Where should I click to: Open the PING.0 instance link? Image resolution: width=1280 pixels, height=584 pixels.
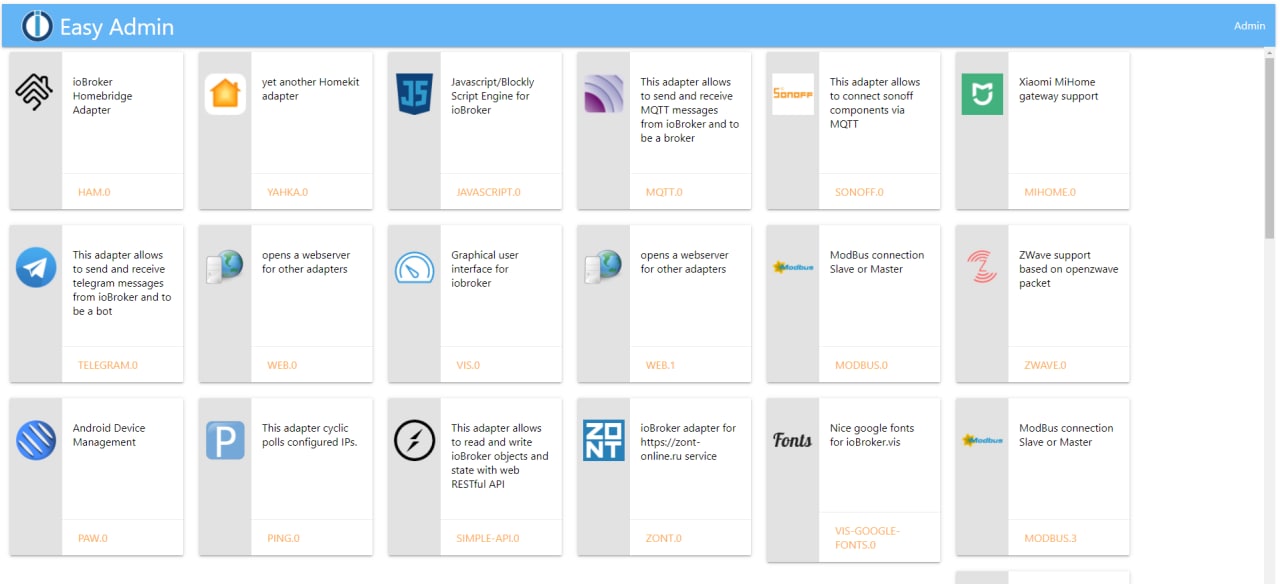click(283, 538)
